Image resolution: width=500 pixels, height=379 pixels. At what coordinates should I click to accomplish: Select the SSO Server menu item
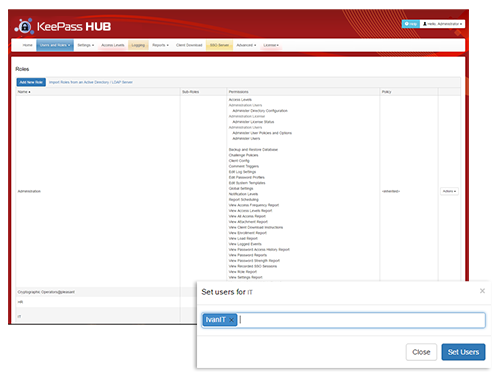pos(219,45)
